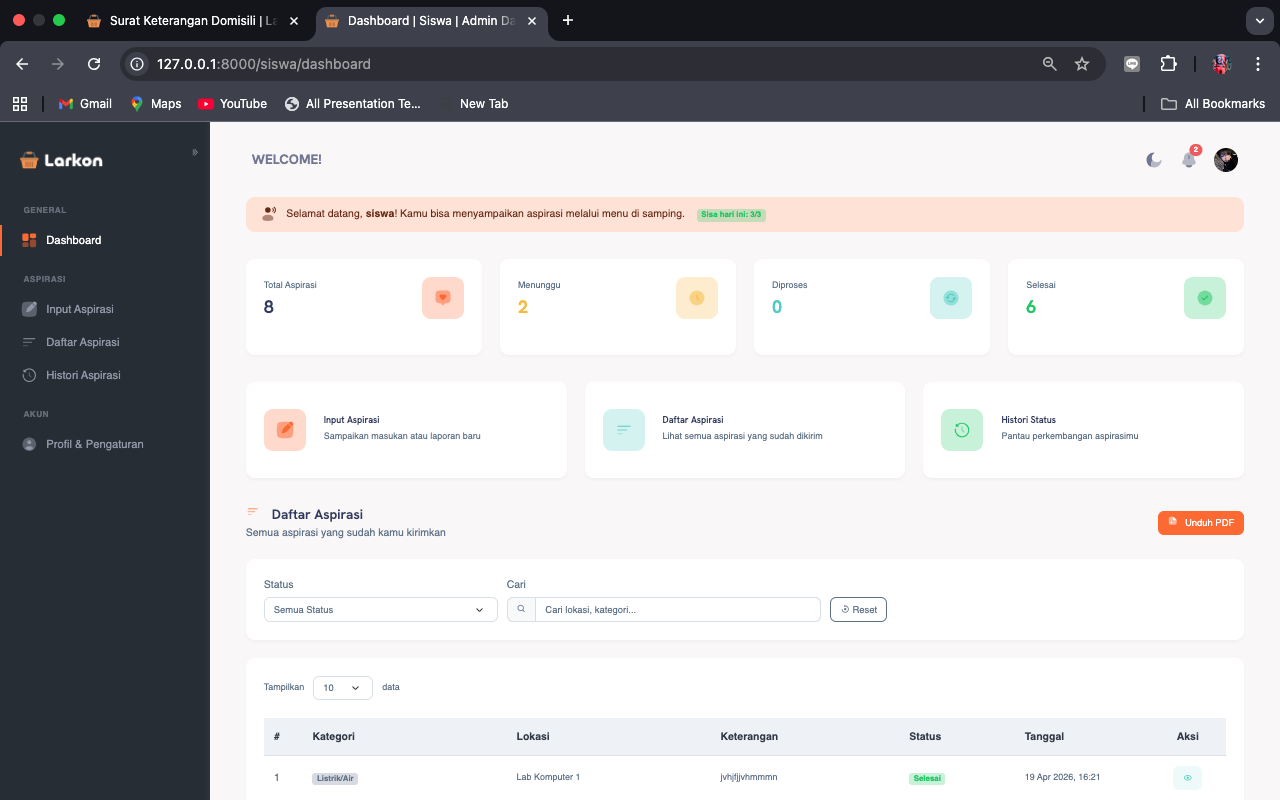Click orange edit icon on Input Aspirasi card

285,430
